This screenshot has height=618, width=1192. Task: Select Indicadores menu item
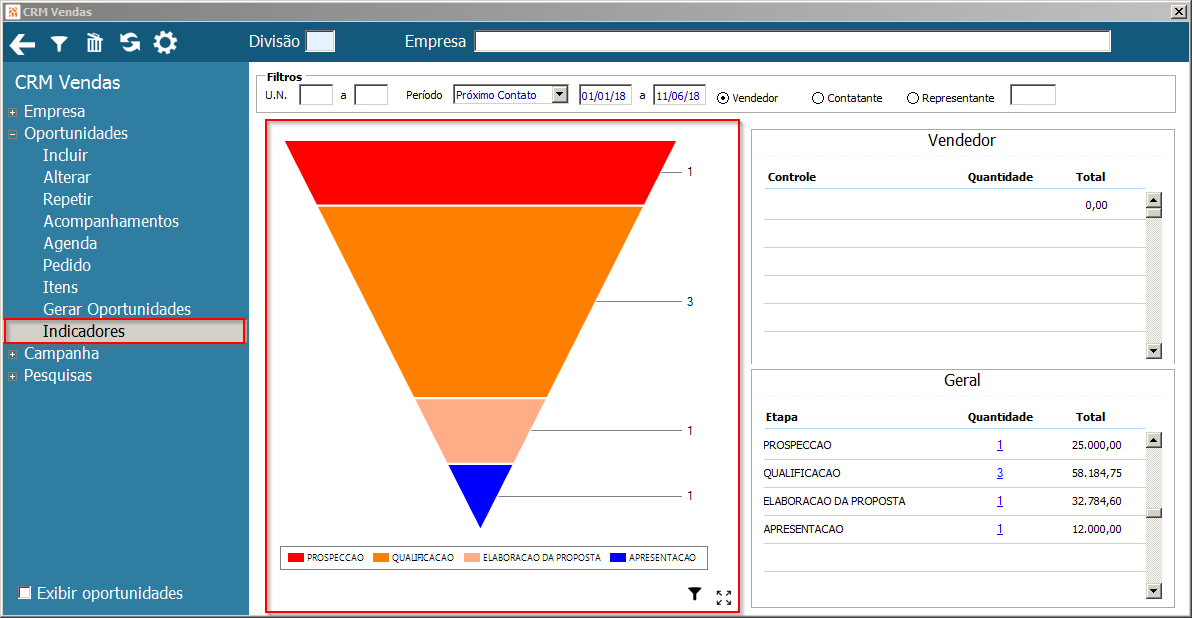125,331
